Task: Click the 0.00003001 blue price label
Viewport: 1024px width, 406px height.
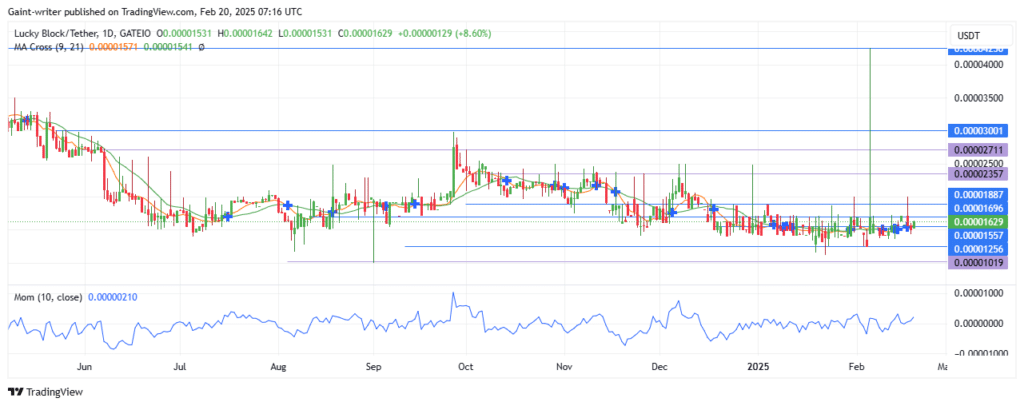Action: coord(977,131)
